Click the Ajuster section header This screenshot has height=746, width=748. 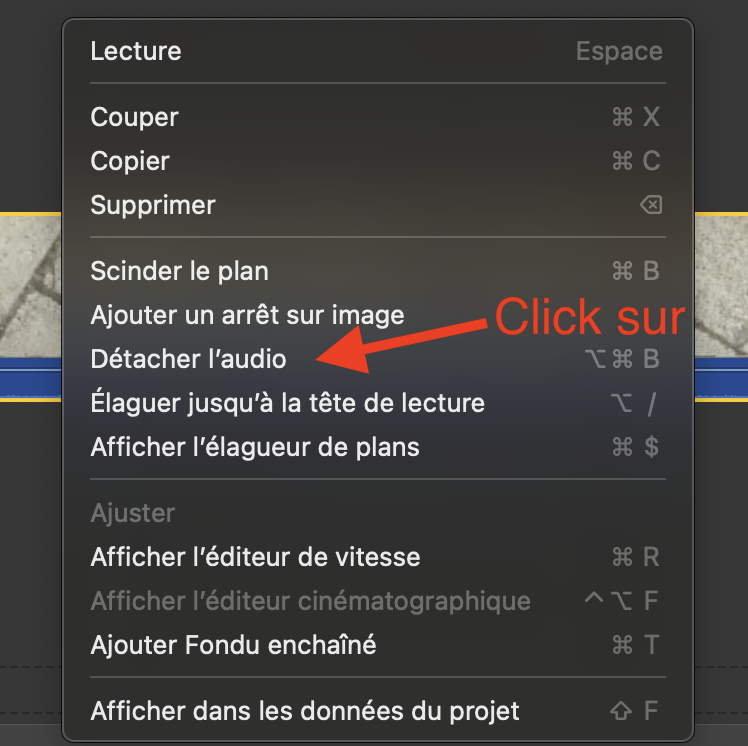132,513
